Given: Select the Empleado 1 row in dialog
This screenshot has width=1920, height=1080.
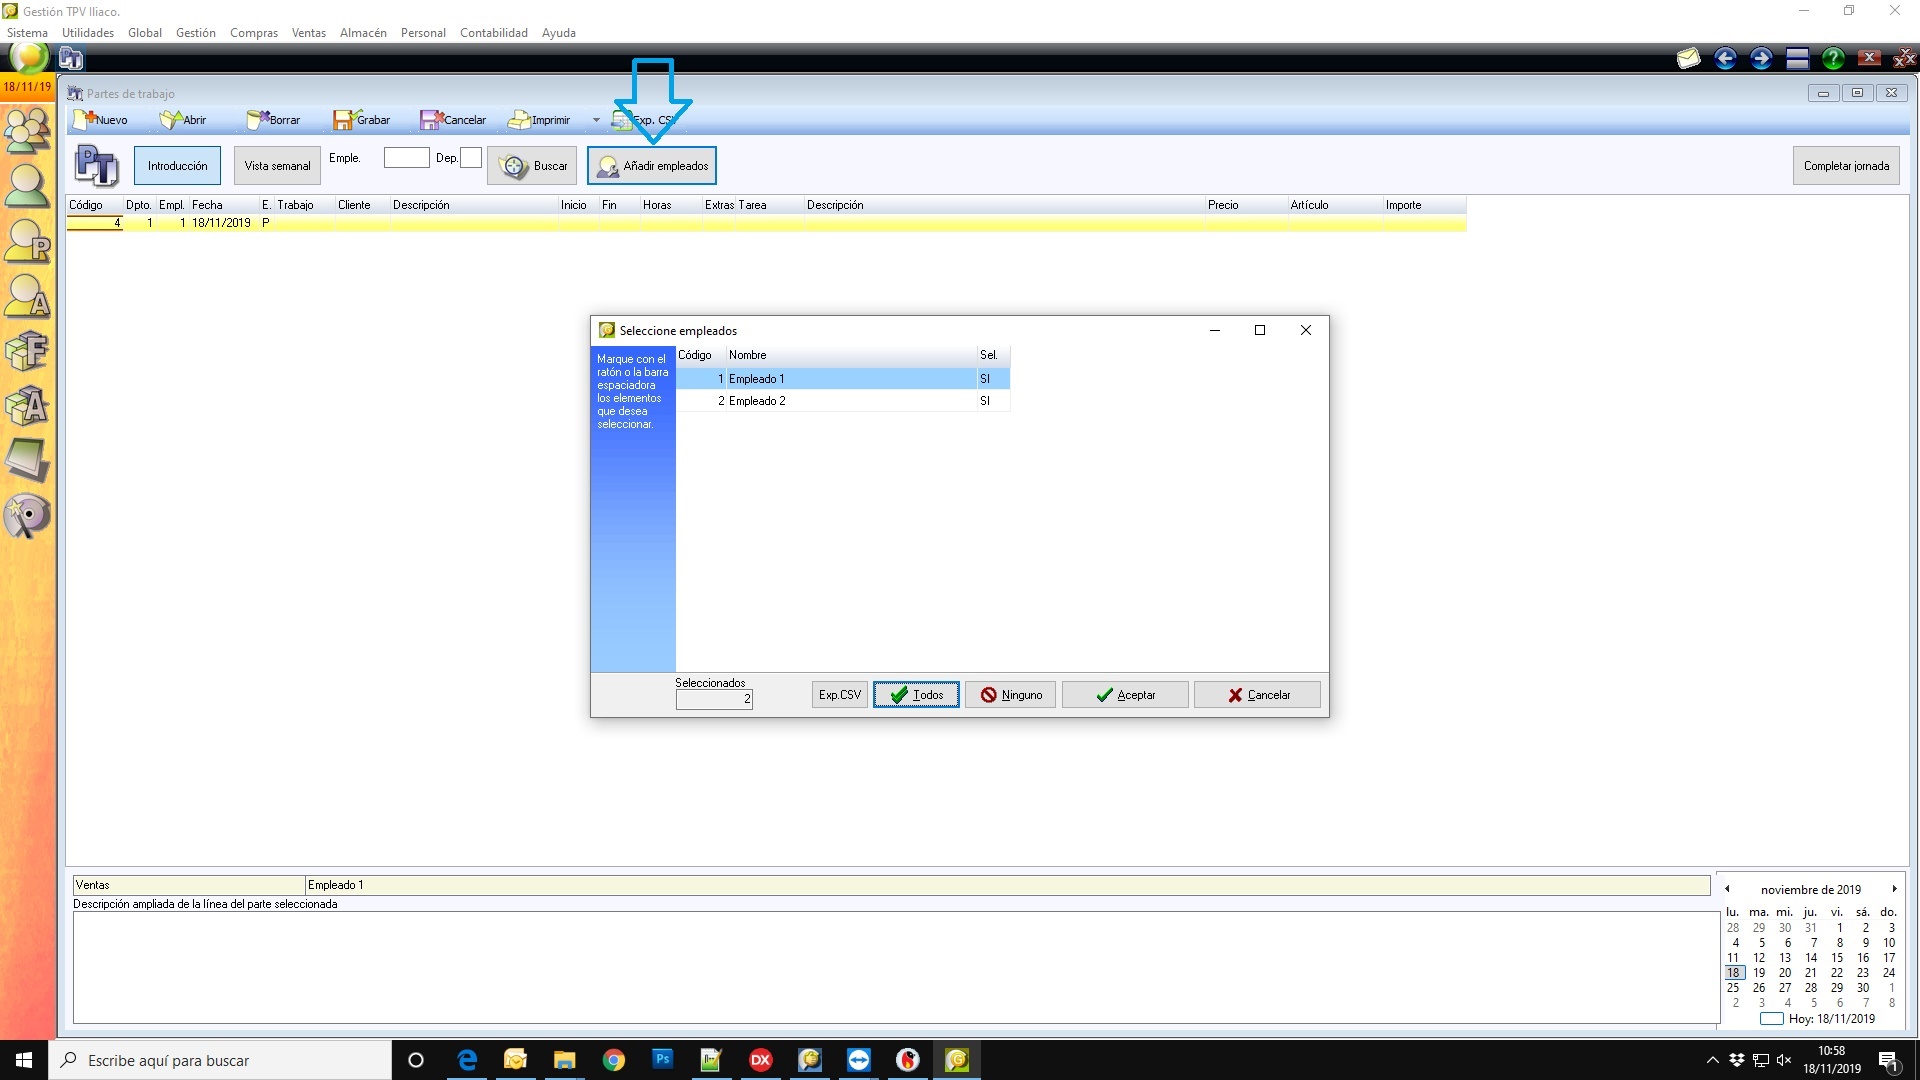Looking at the screenshot, I should 843,379.
